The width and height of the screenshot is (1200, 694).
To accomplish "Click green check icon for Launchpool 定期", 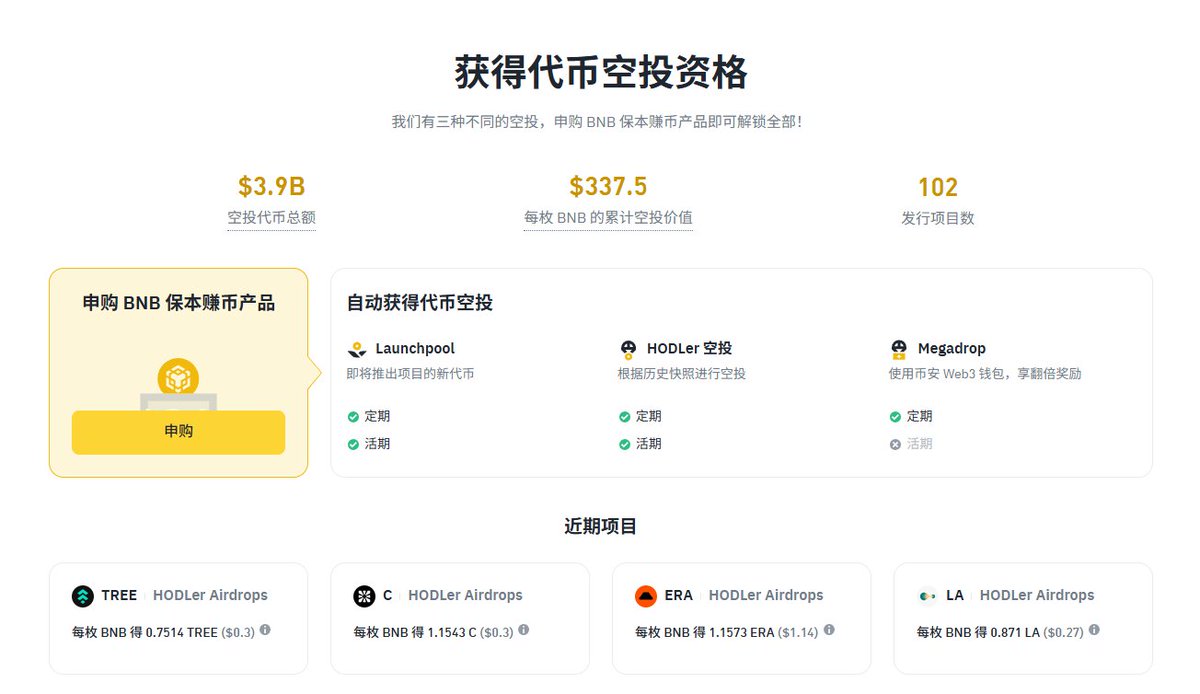I will 353,417.
